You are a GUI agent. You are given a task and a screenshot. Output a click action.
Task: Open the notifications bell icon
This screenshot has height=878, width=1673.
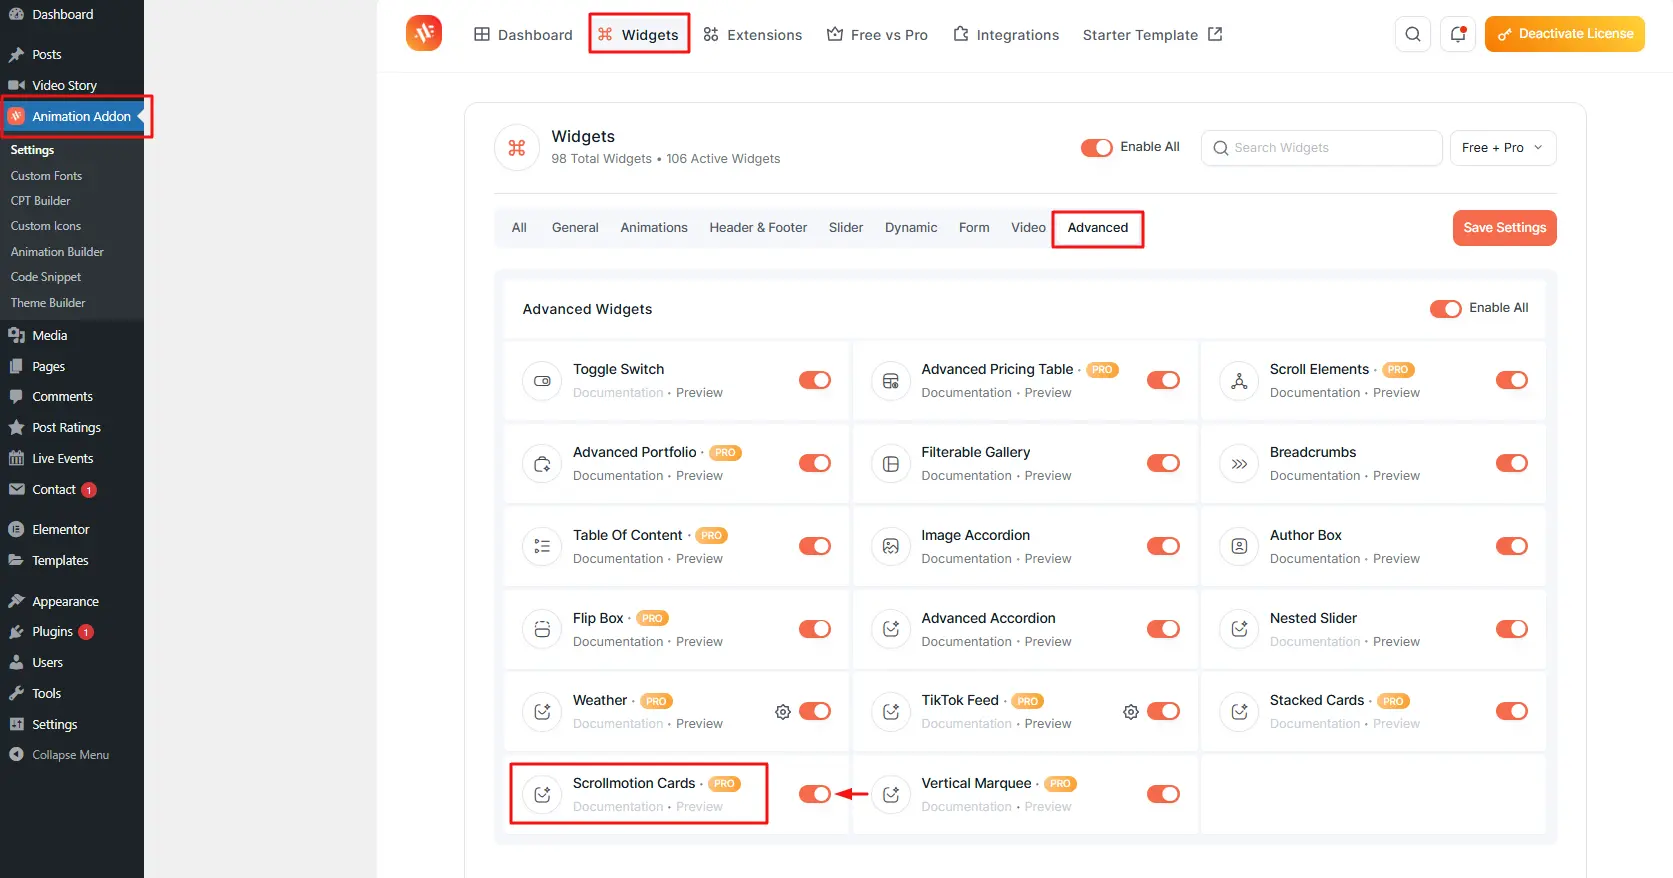[1458, 34]
